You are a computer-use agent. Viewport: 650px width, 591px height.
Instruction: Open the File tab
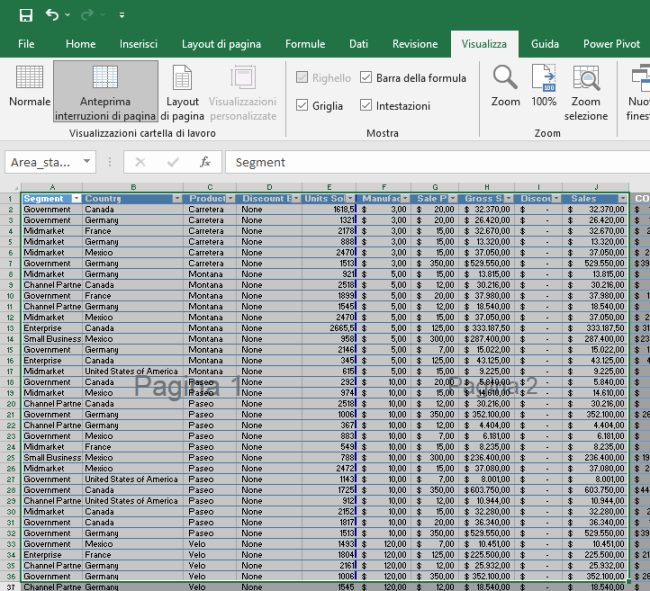[26, 44]
